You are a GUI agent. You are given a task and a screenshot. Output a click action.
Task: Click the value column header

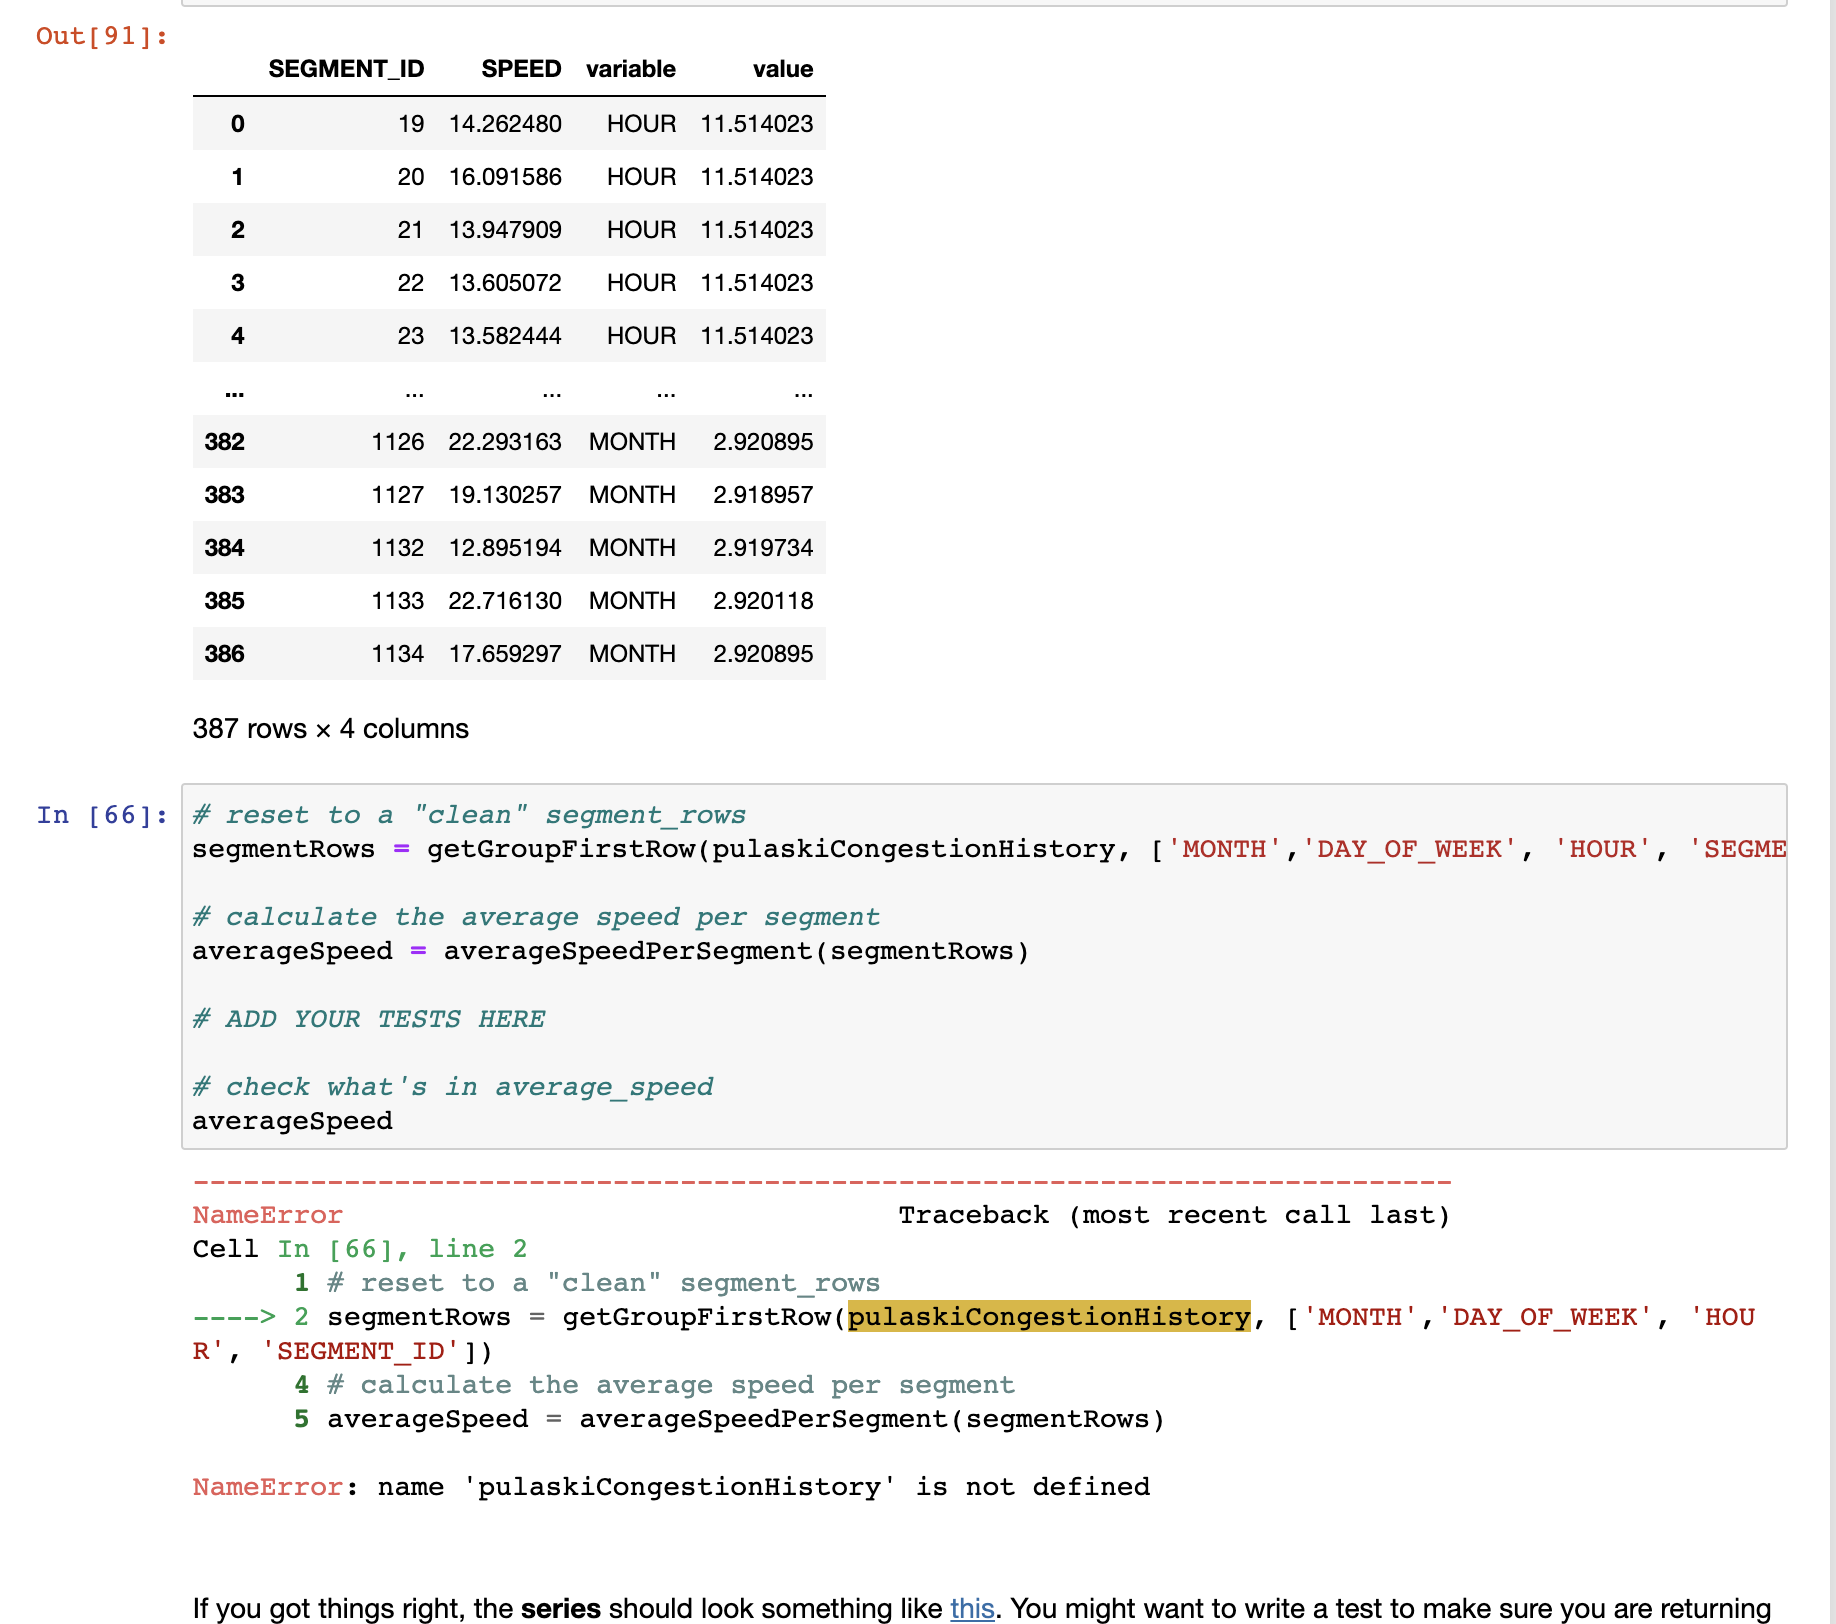pos(783,68)
